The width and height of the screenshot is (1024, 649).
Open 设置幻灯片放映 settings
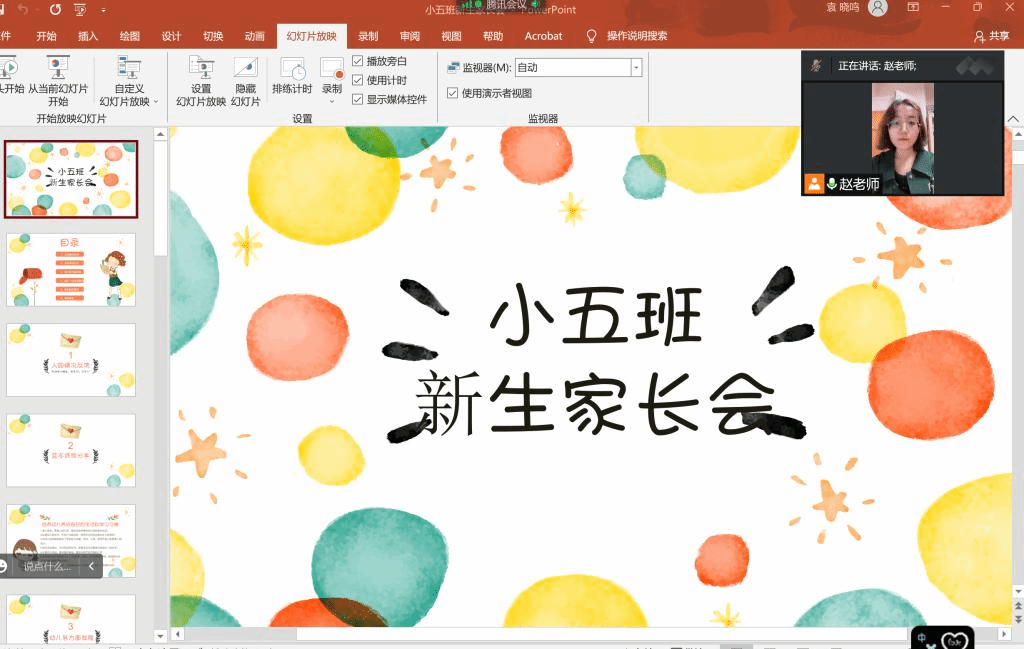point(201,82)
